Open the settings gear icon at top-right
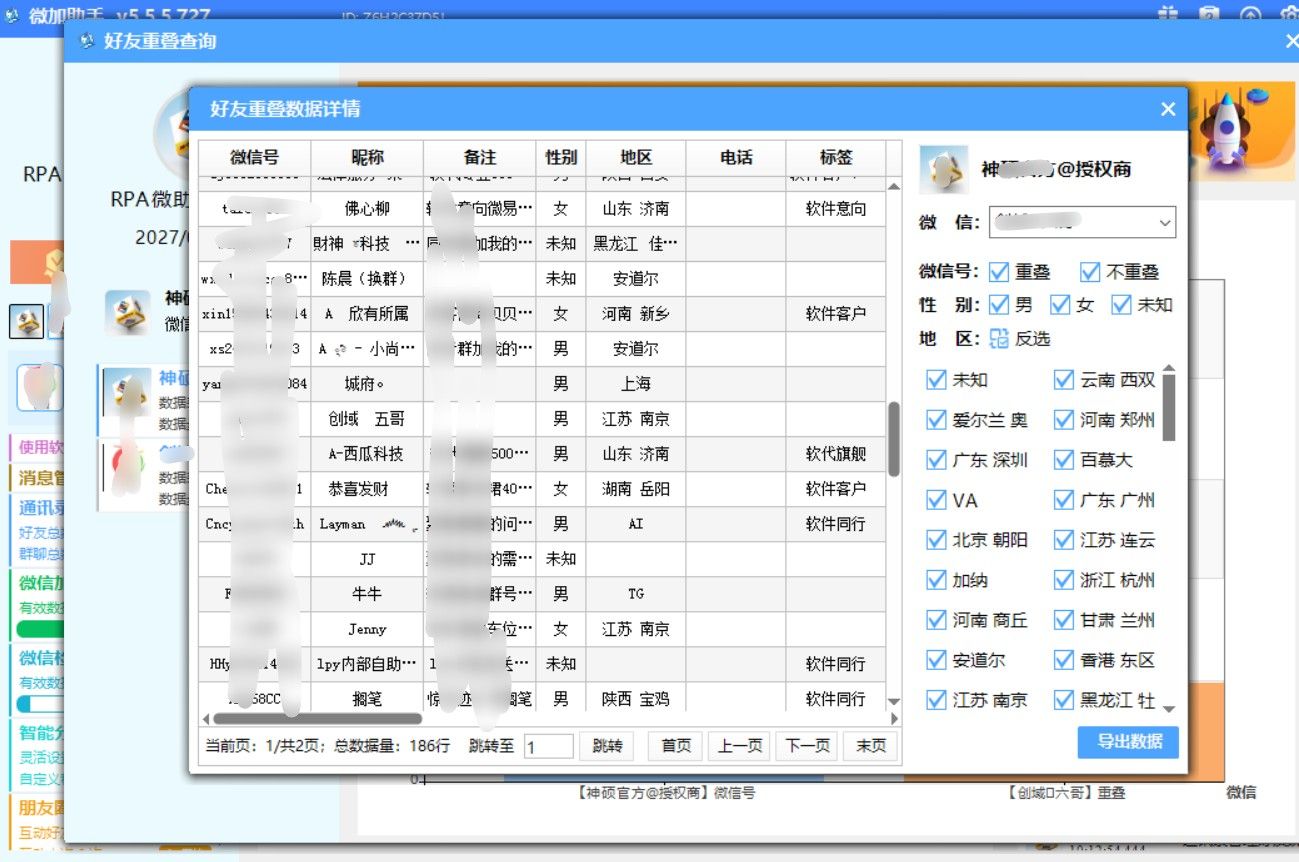1299x862 pixels. [1289, 13]
